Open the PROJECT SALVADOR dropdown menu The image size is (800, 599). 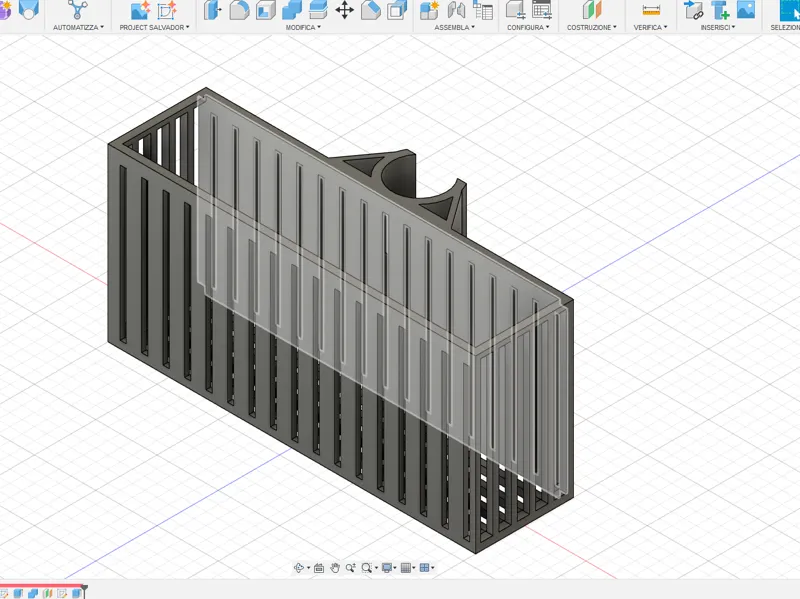coord(154,27)
